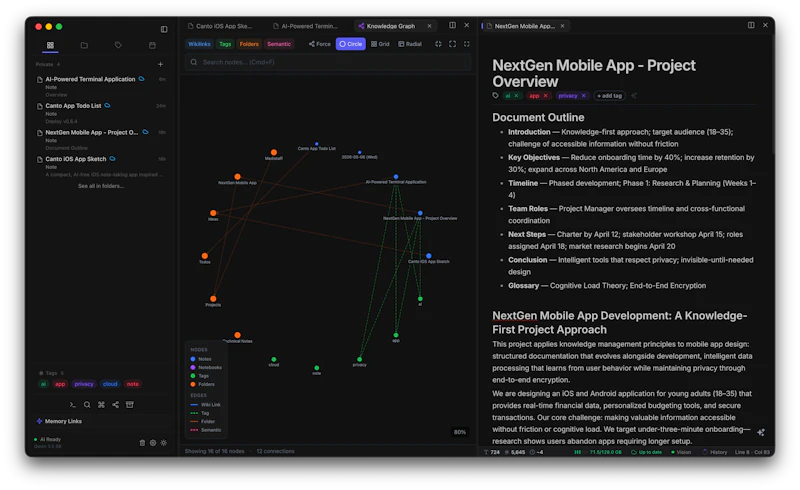The width and height of the screenshot is (800, 490).
Task: Click the fit-to-screen graph icon
Action: pos(453,44)
